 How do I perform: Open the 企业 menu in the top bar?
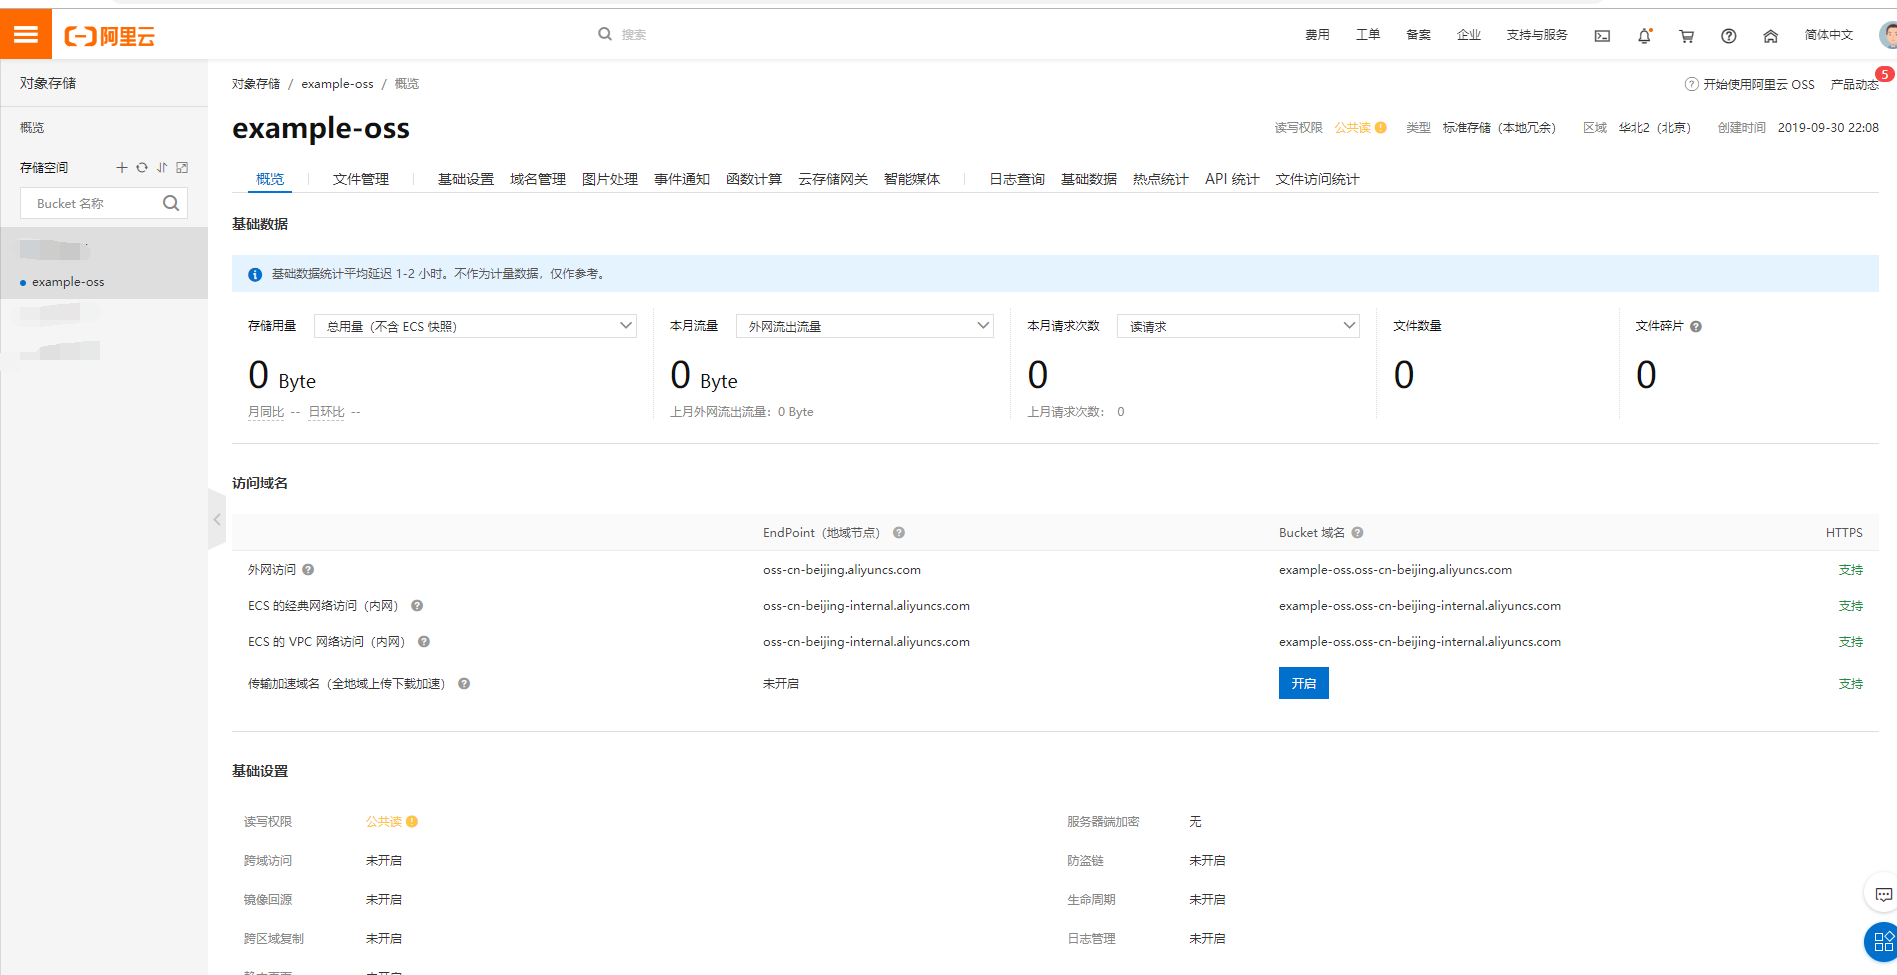(1469, 35)
